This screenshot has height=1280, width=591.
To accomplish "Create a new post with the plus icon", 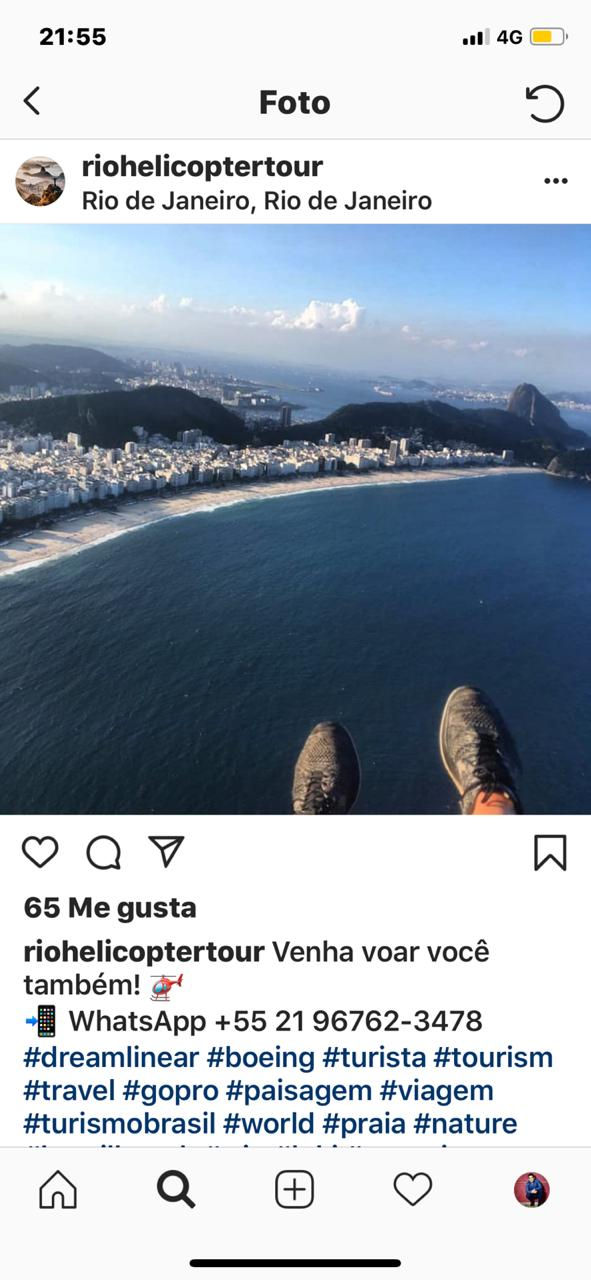I will pos(294,1190).
